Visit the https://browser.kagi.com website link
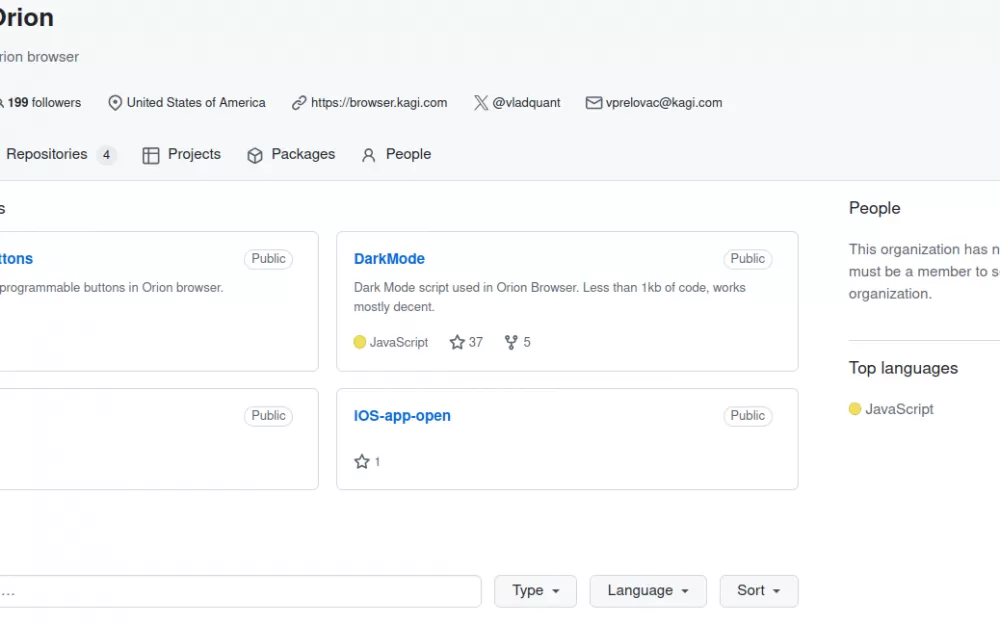 pyautogui.click(x=379, y=103)
